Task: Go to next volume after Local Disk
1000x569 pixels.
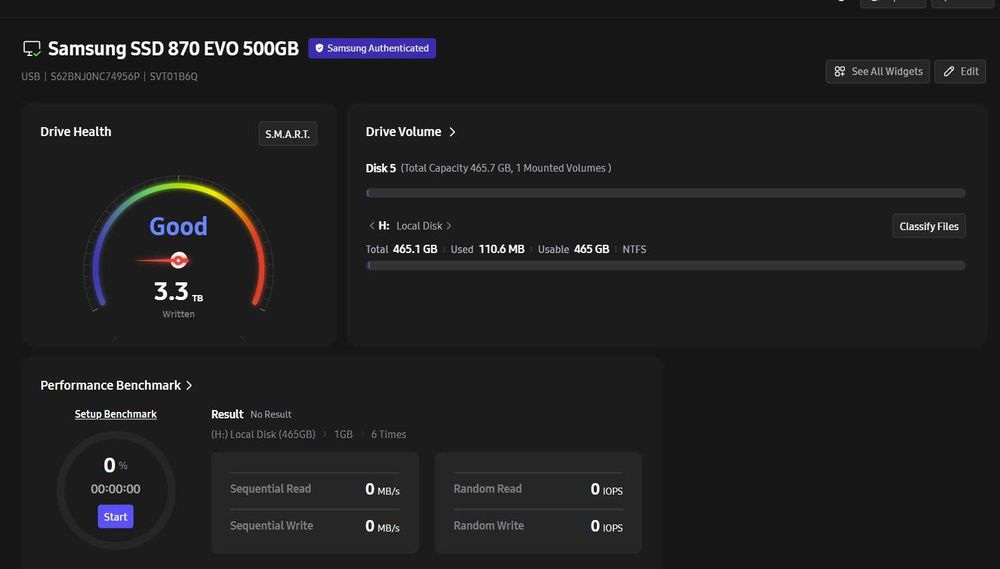Action: 449,226
